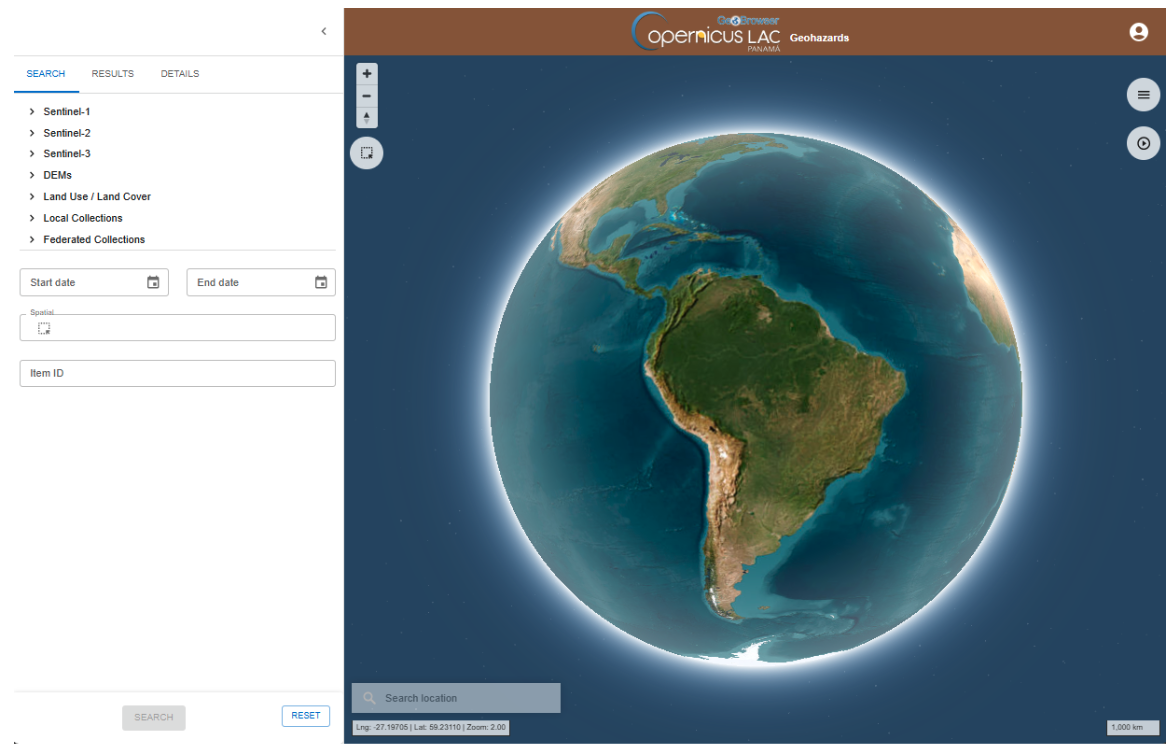Click the play button on map
The height and width of the screenshot is (750, 1171).
1143,143
